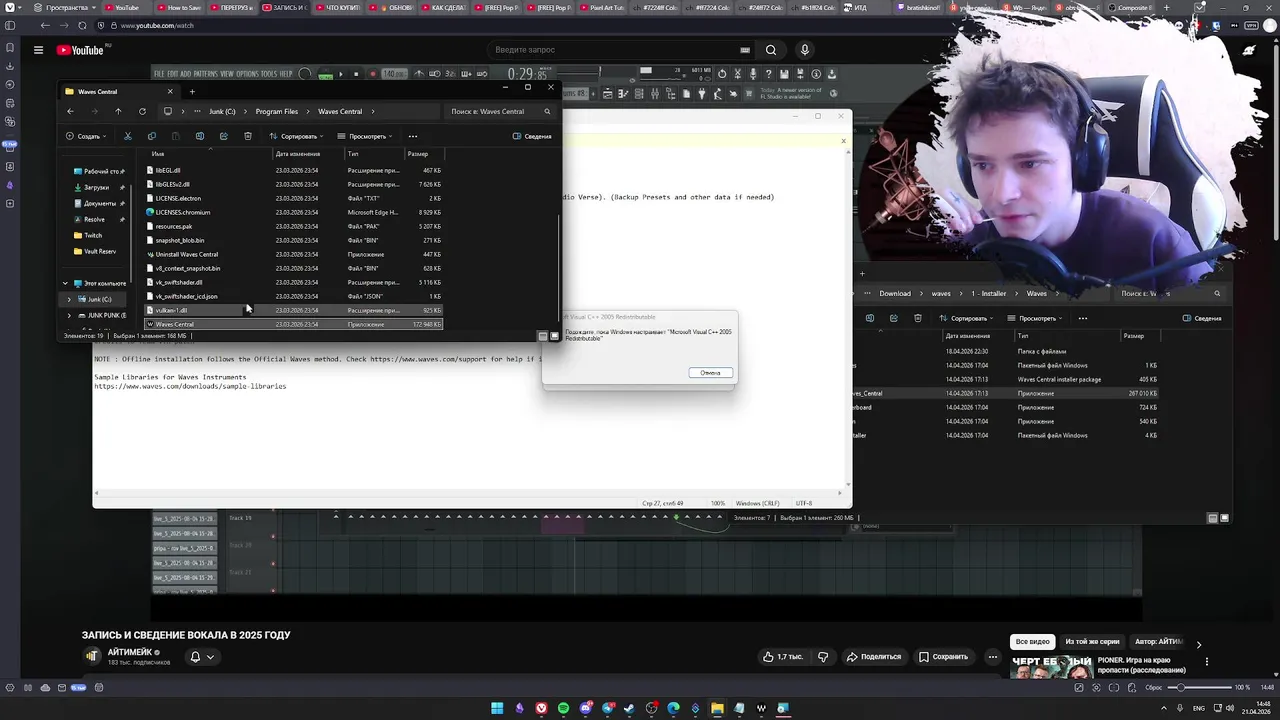Select the Автор: АЙТИМЕЙК chip

(1158, 642)
